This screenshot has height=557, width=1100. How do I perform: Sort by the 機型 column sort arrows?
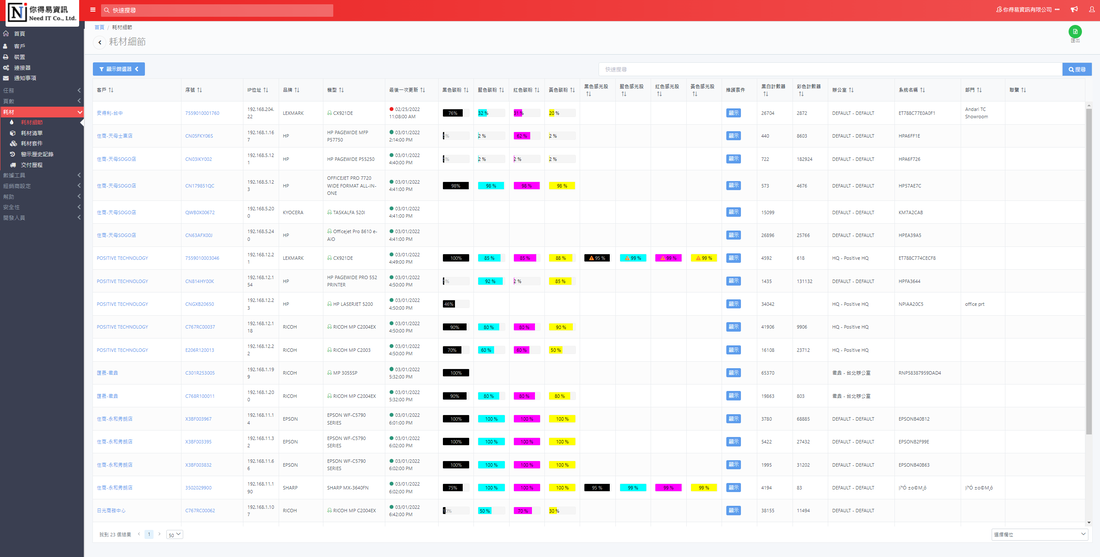tap(342, 90)
